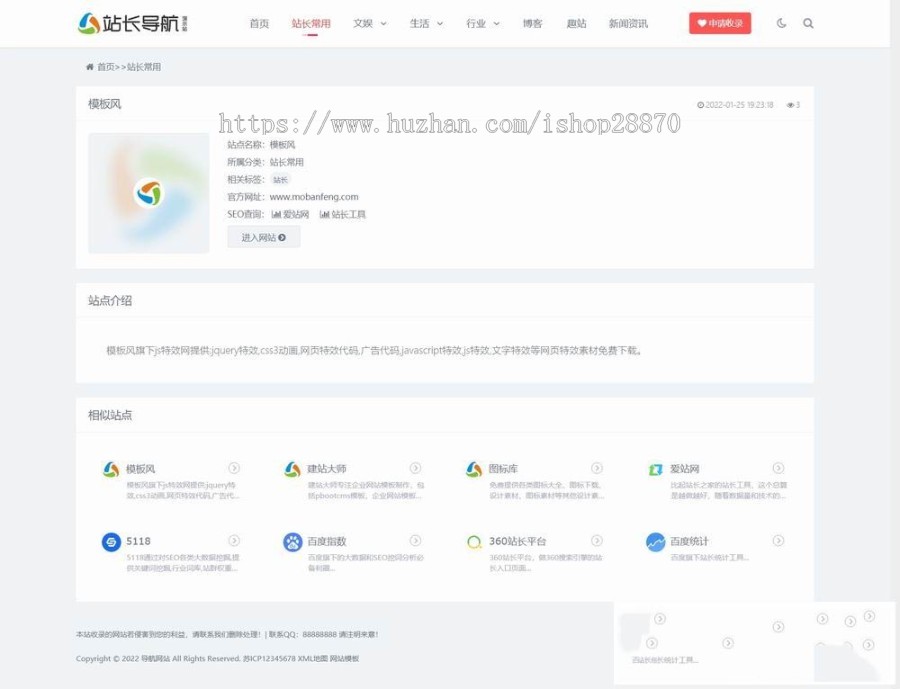Open the 模板风 similar site title

click(141, 469)
